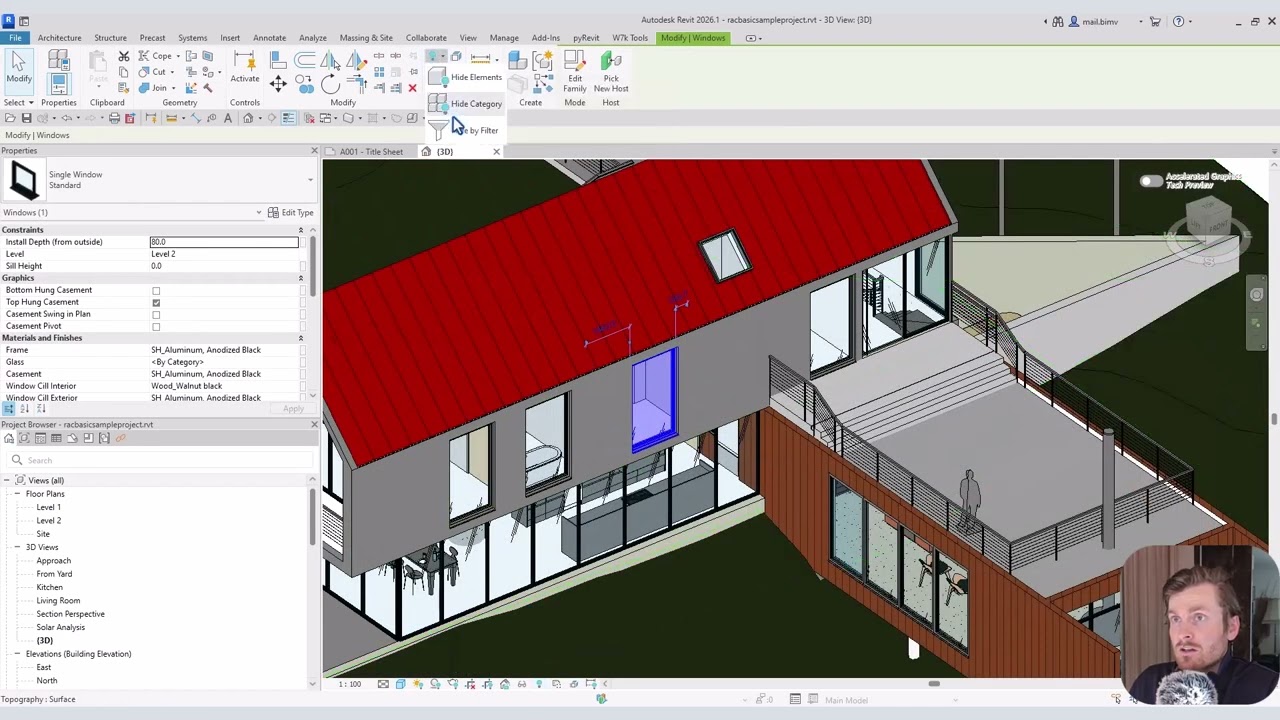Open Level 2 floor plan in browser
Screen dimensions: 1280x720
tap(48, 520)
